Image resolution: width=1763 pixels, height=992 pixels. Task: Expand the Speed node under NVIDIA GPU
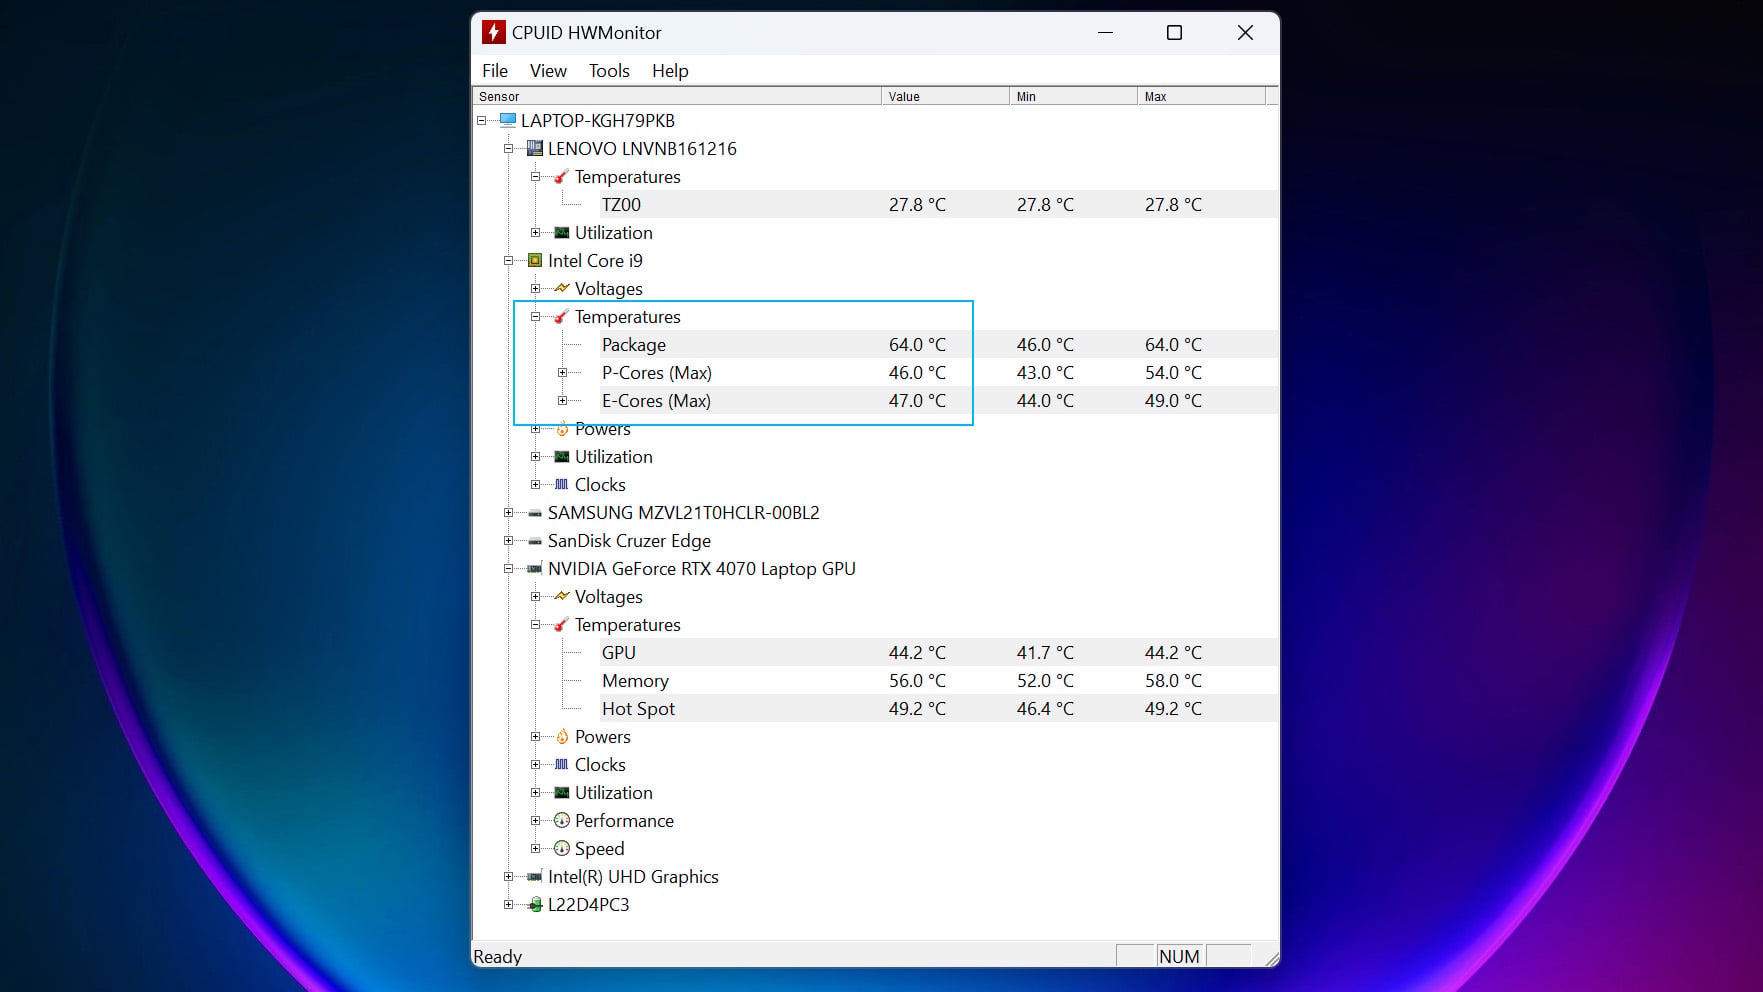535,848
